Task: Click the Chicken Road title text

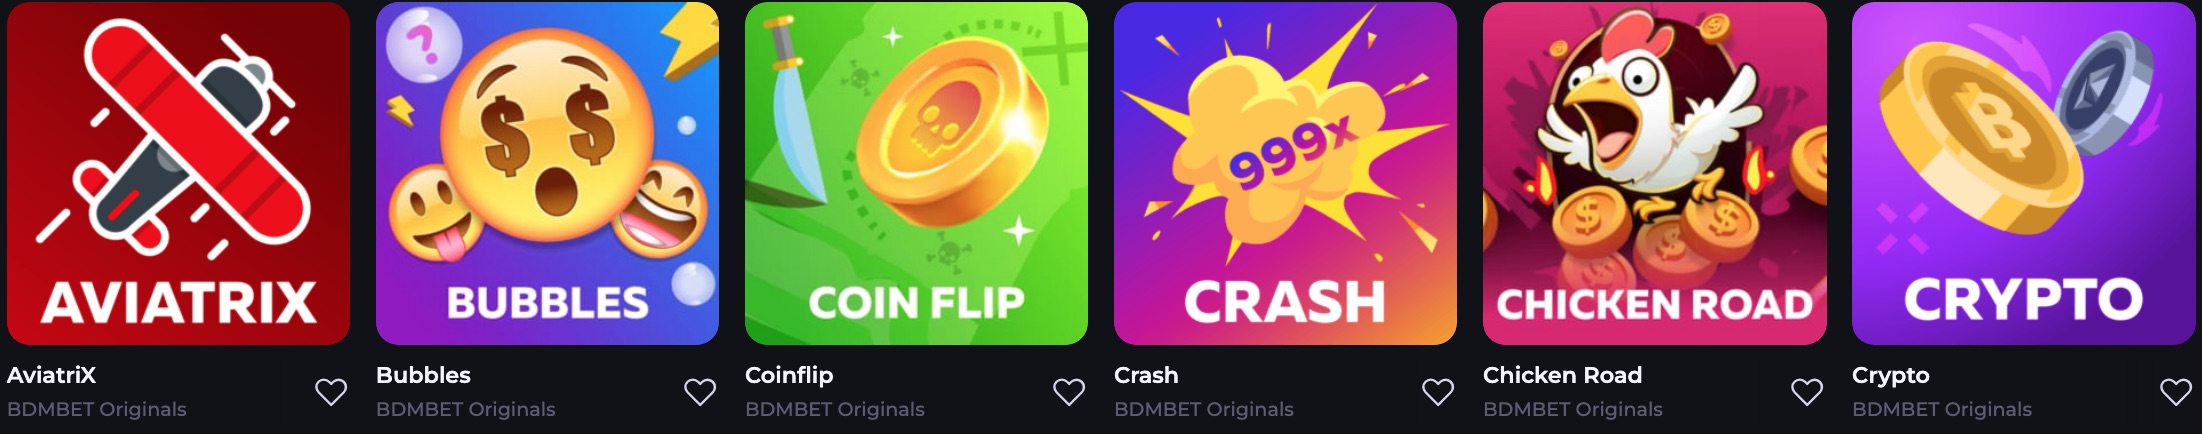Action: pyautogui.click(x=1562, y=375)
